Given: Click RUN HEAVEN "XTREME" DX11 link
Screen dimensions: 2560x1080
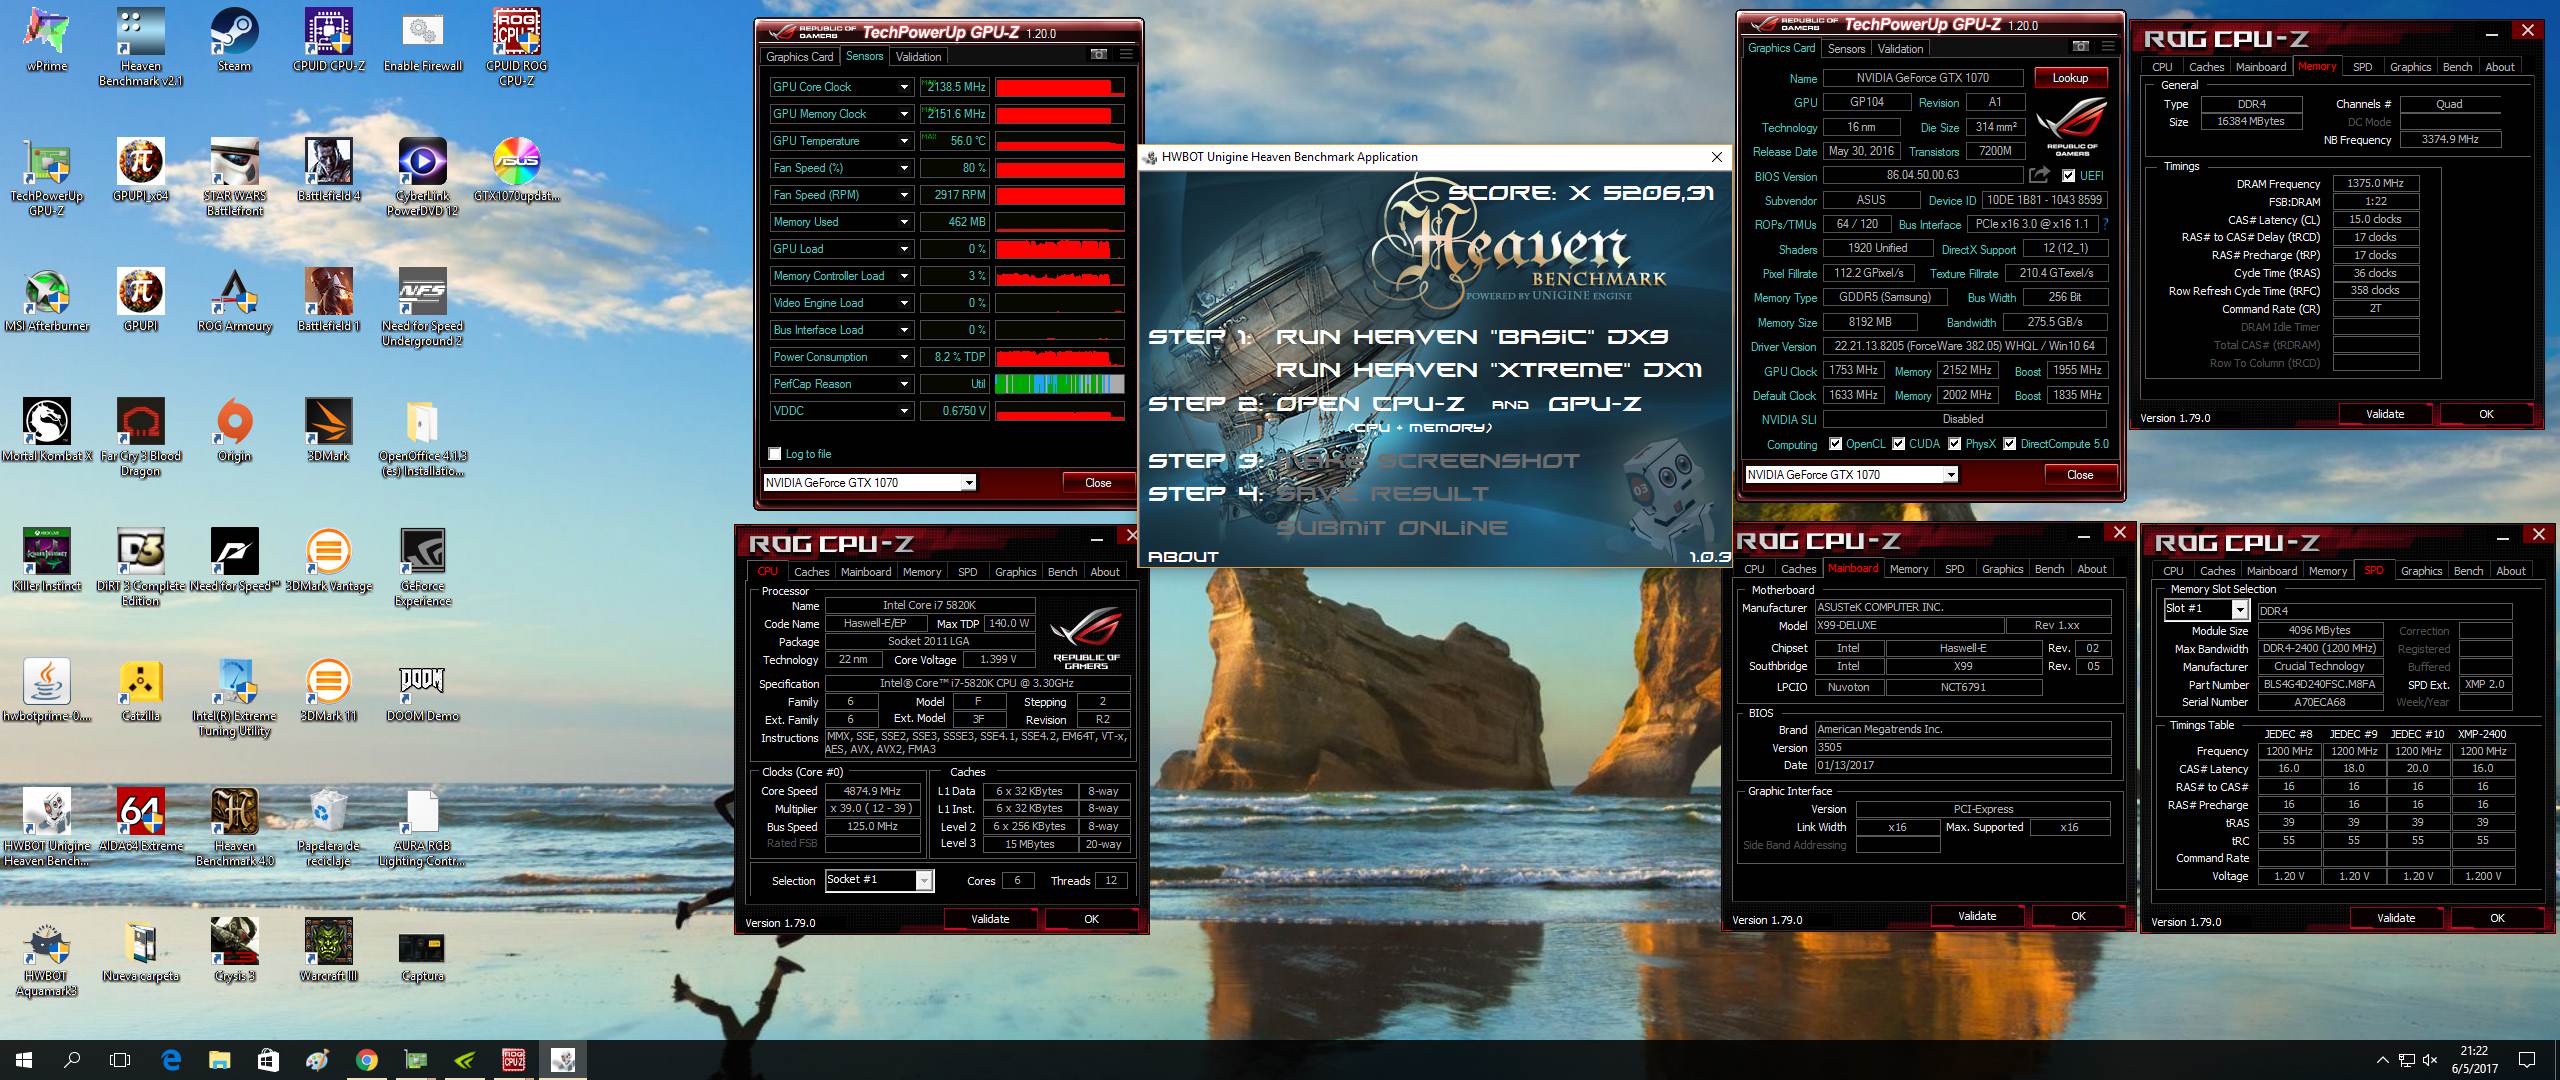Looking at the screenshot, I should coord(1488,370).
